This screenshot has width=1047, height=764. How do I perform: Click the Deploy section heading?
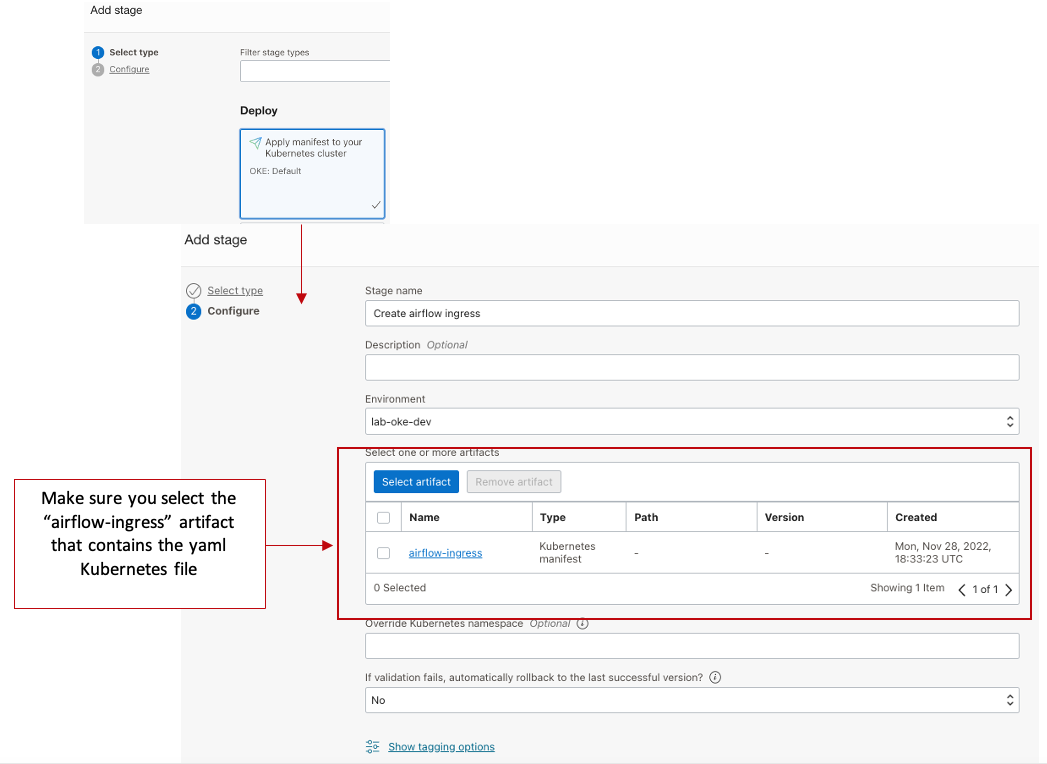(x=258, y=111)
